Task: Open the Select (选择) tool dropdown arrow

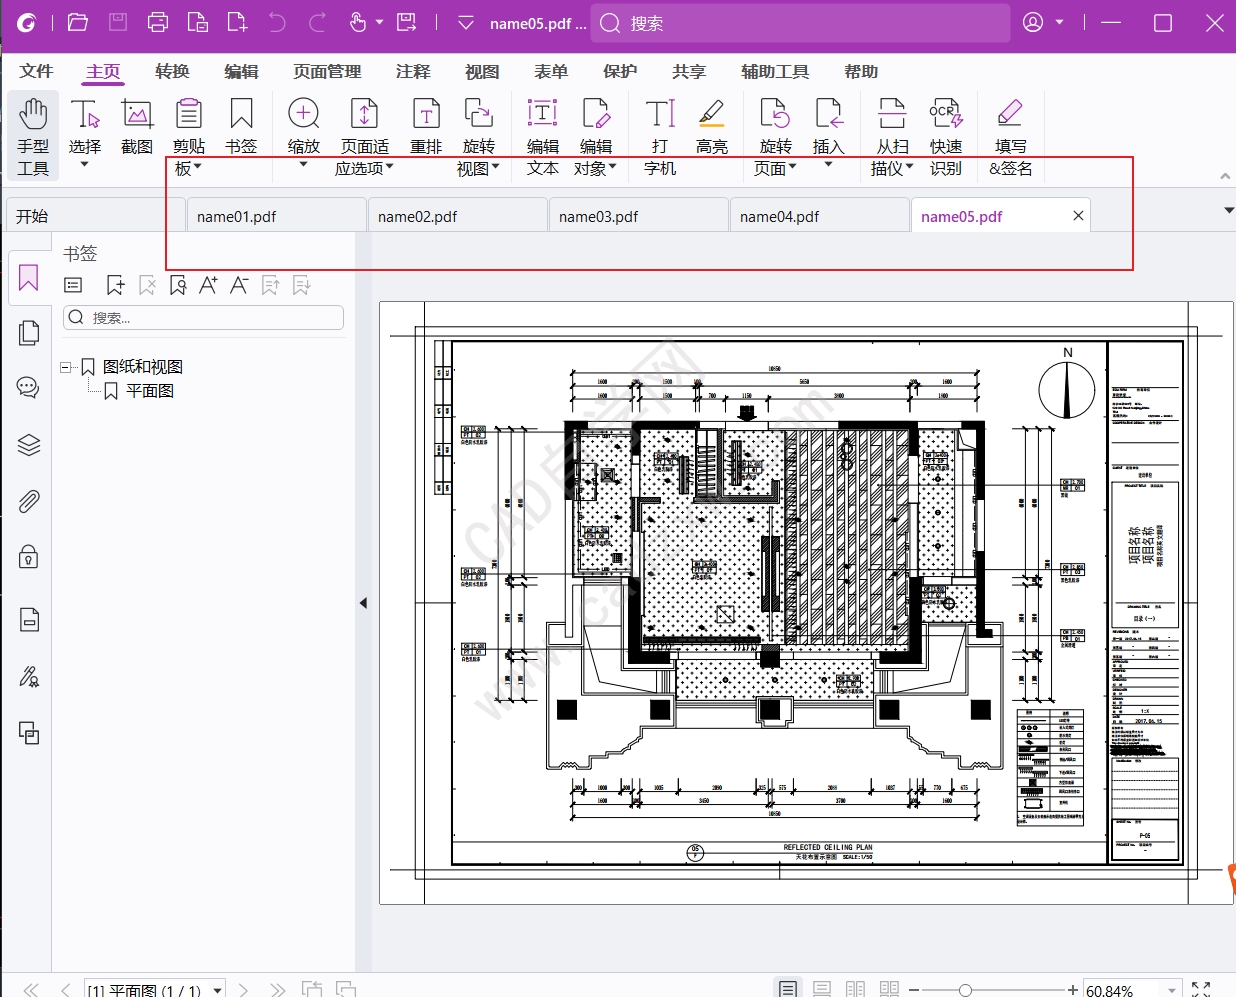Action: click(85, 165)
